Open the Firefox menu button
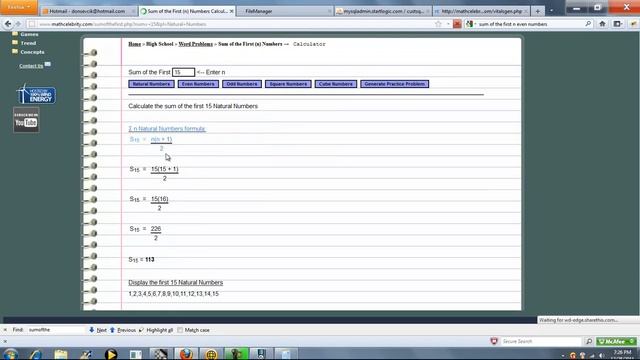 (18, 7)
